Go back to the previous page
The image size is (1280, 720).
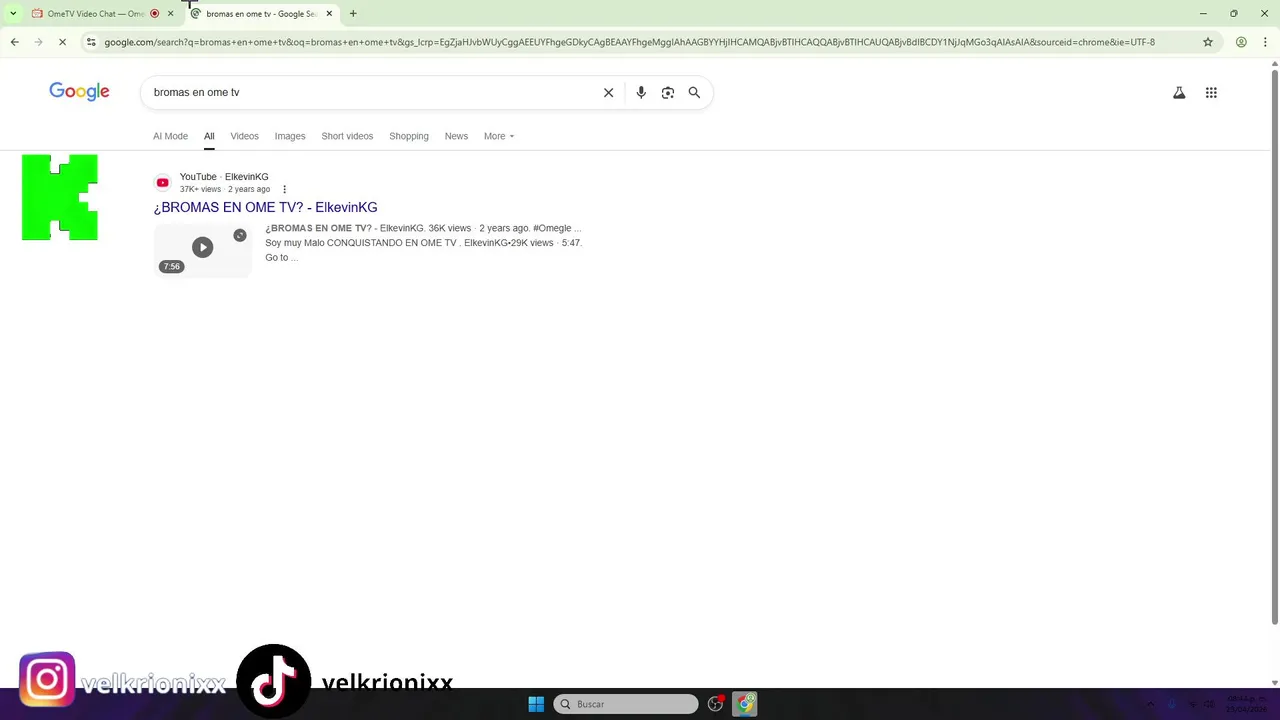coord(15,42)
